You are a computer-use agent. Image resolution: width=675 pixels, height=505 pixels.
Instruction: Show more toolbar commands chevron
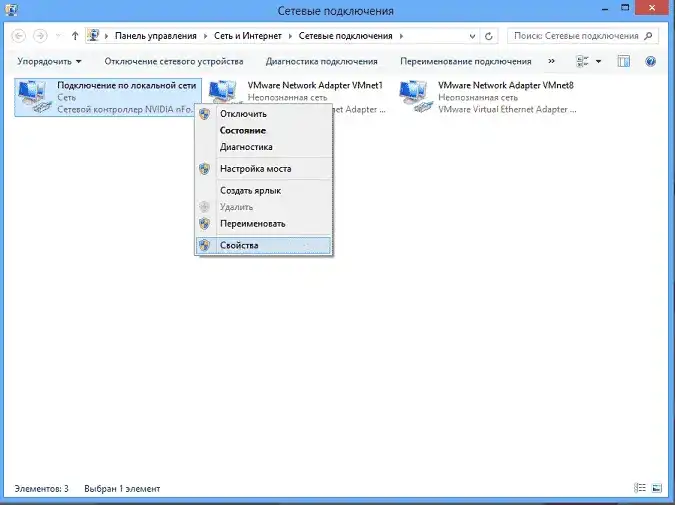551,61
